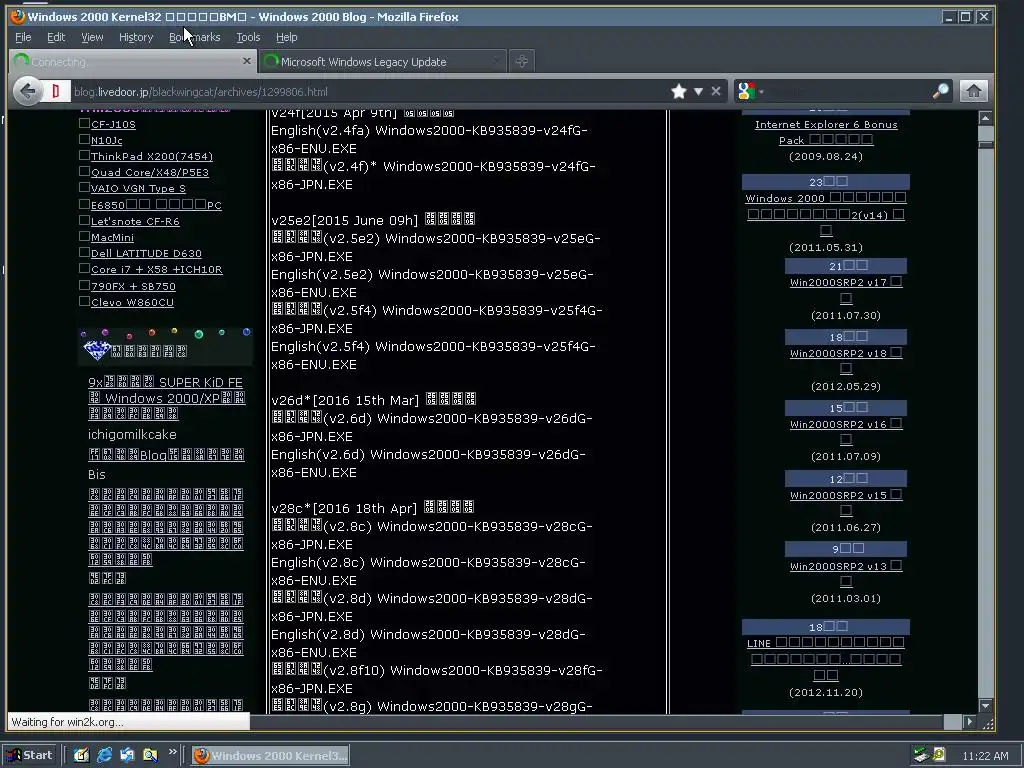Click Show Desktop in Quick Launch
Image resolution: width=1024 pixels, height=768 pixels.
click(x=81, y=755)
